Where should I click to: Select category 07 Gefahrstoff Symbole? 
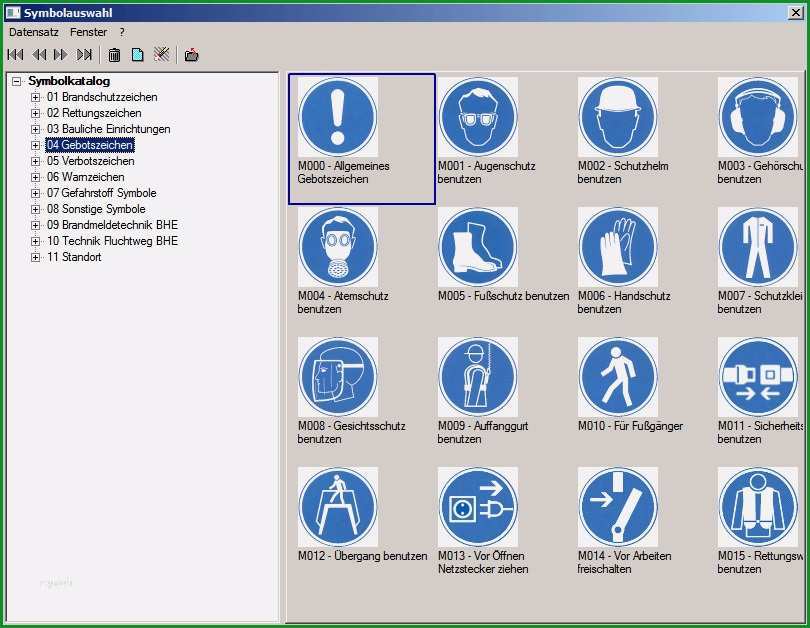pyautogui.click(x=102, y=193)
